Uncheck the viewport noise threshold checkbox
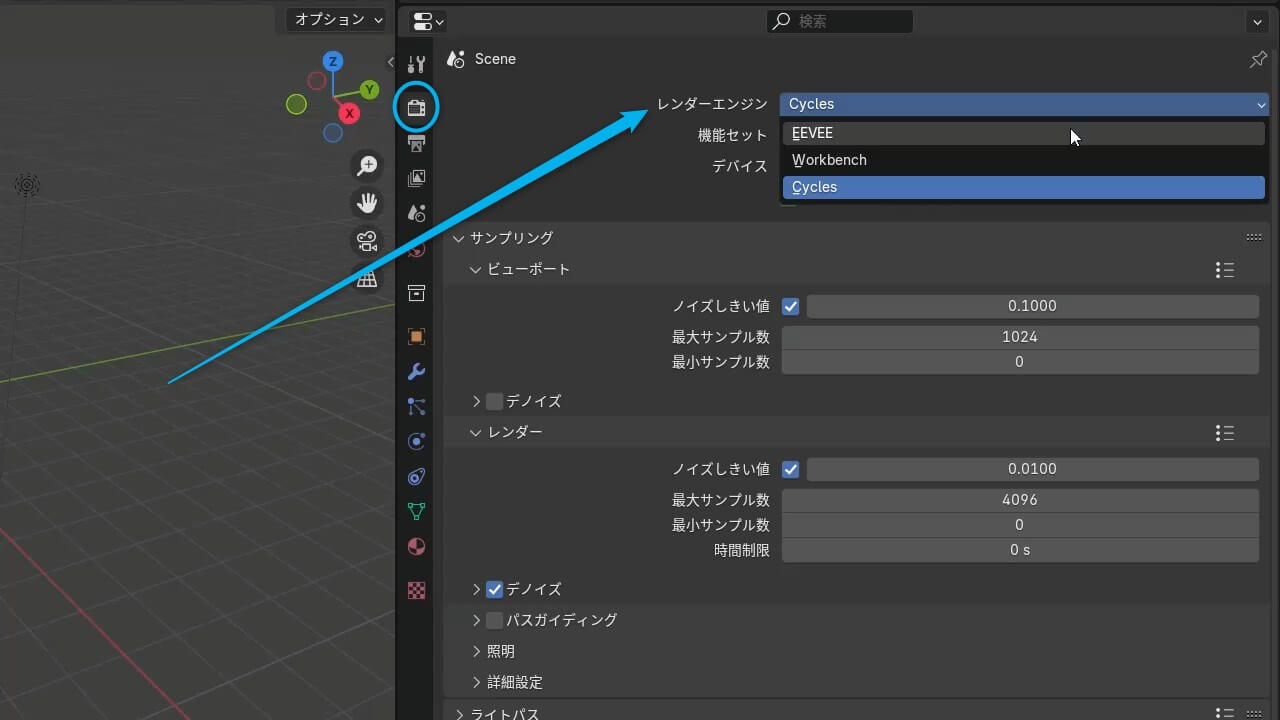 point(790,306)
